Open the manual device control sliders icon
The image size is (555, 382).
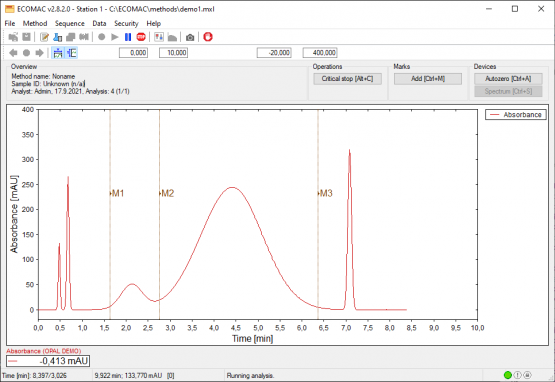point(159,37)
